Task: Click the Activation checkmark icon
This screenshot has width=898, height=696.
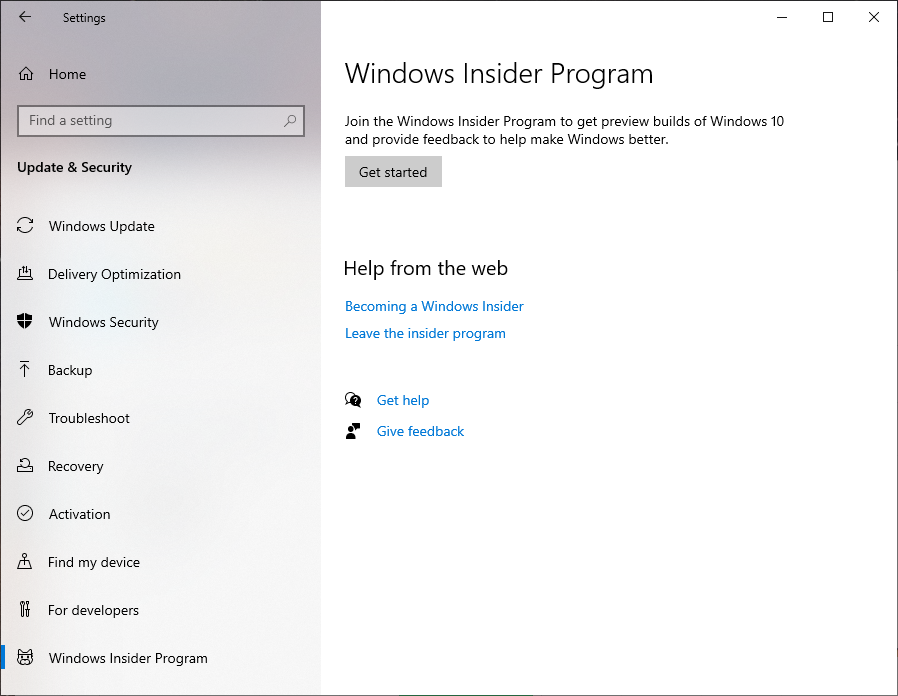Action: pyautogui.click(x=25, y=513)
